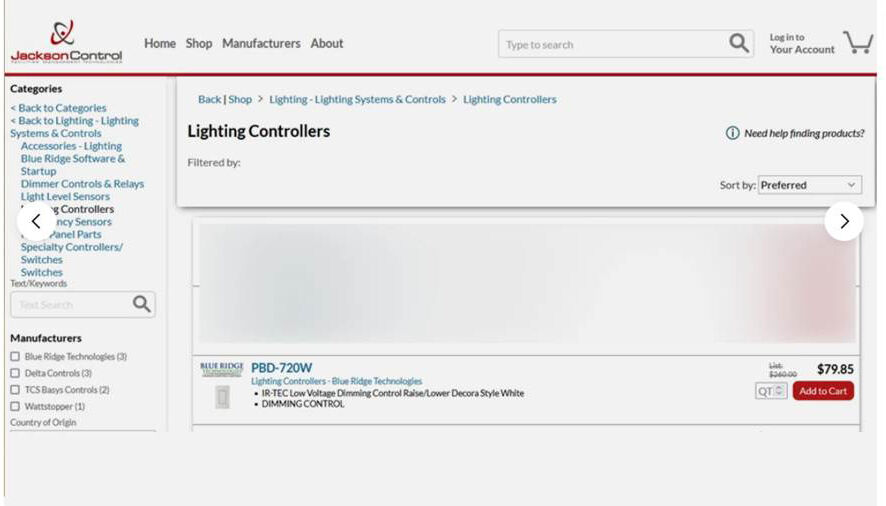Open the Manufacturers menu item
Image resolution: width=886 pixels, height=506 pixels.
coord(261,44)
